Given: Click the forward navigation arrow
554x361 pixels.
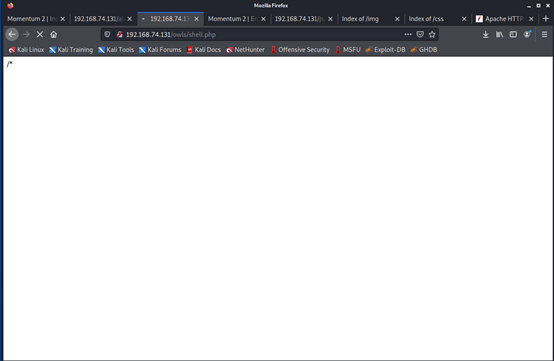Looking at the screenshot, I should (x=26, y=34).
